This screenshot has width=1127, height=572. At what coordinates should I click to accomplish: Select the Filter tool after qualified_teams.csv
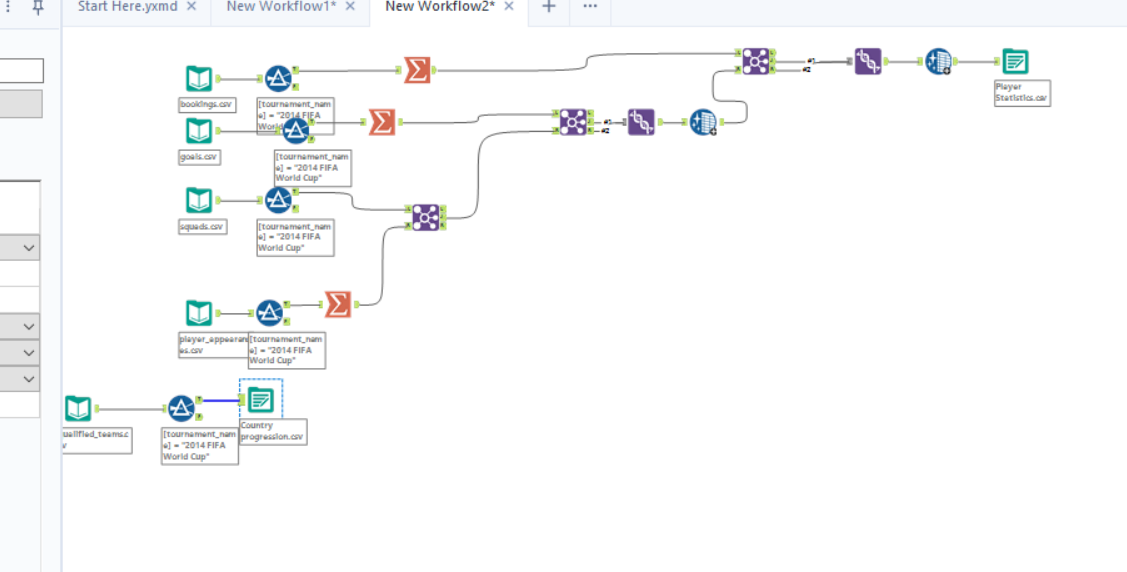pyautogui.click(x=182, y=409)
